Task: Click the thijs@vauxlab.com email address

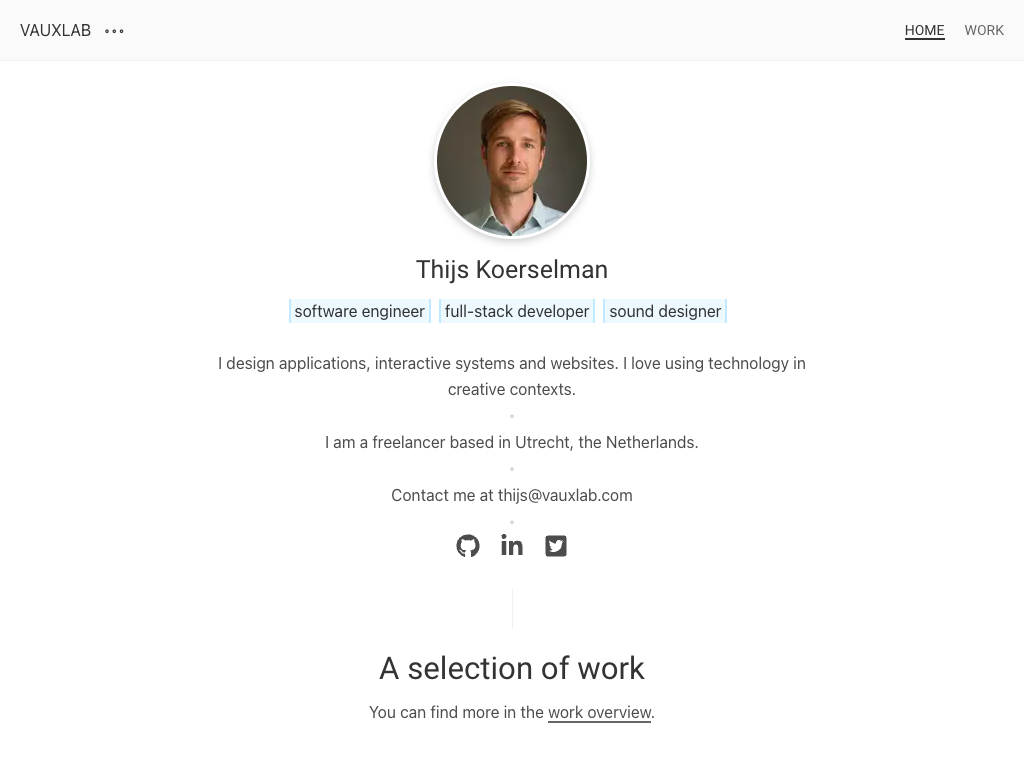Action: (565, 496)
